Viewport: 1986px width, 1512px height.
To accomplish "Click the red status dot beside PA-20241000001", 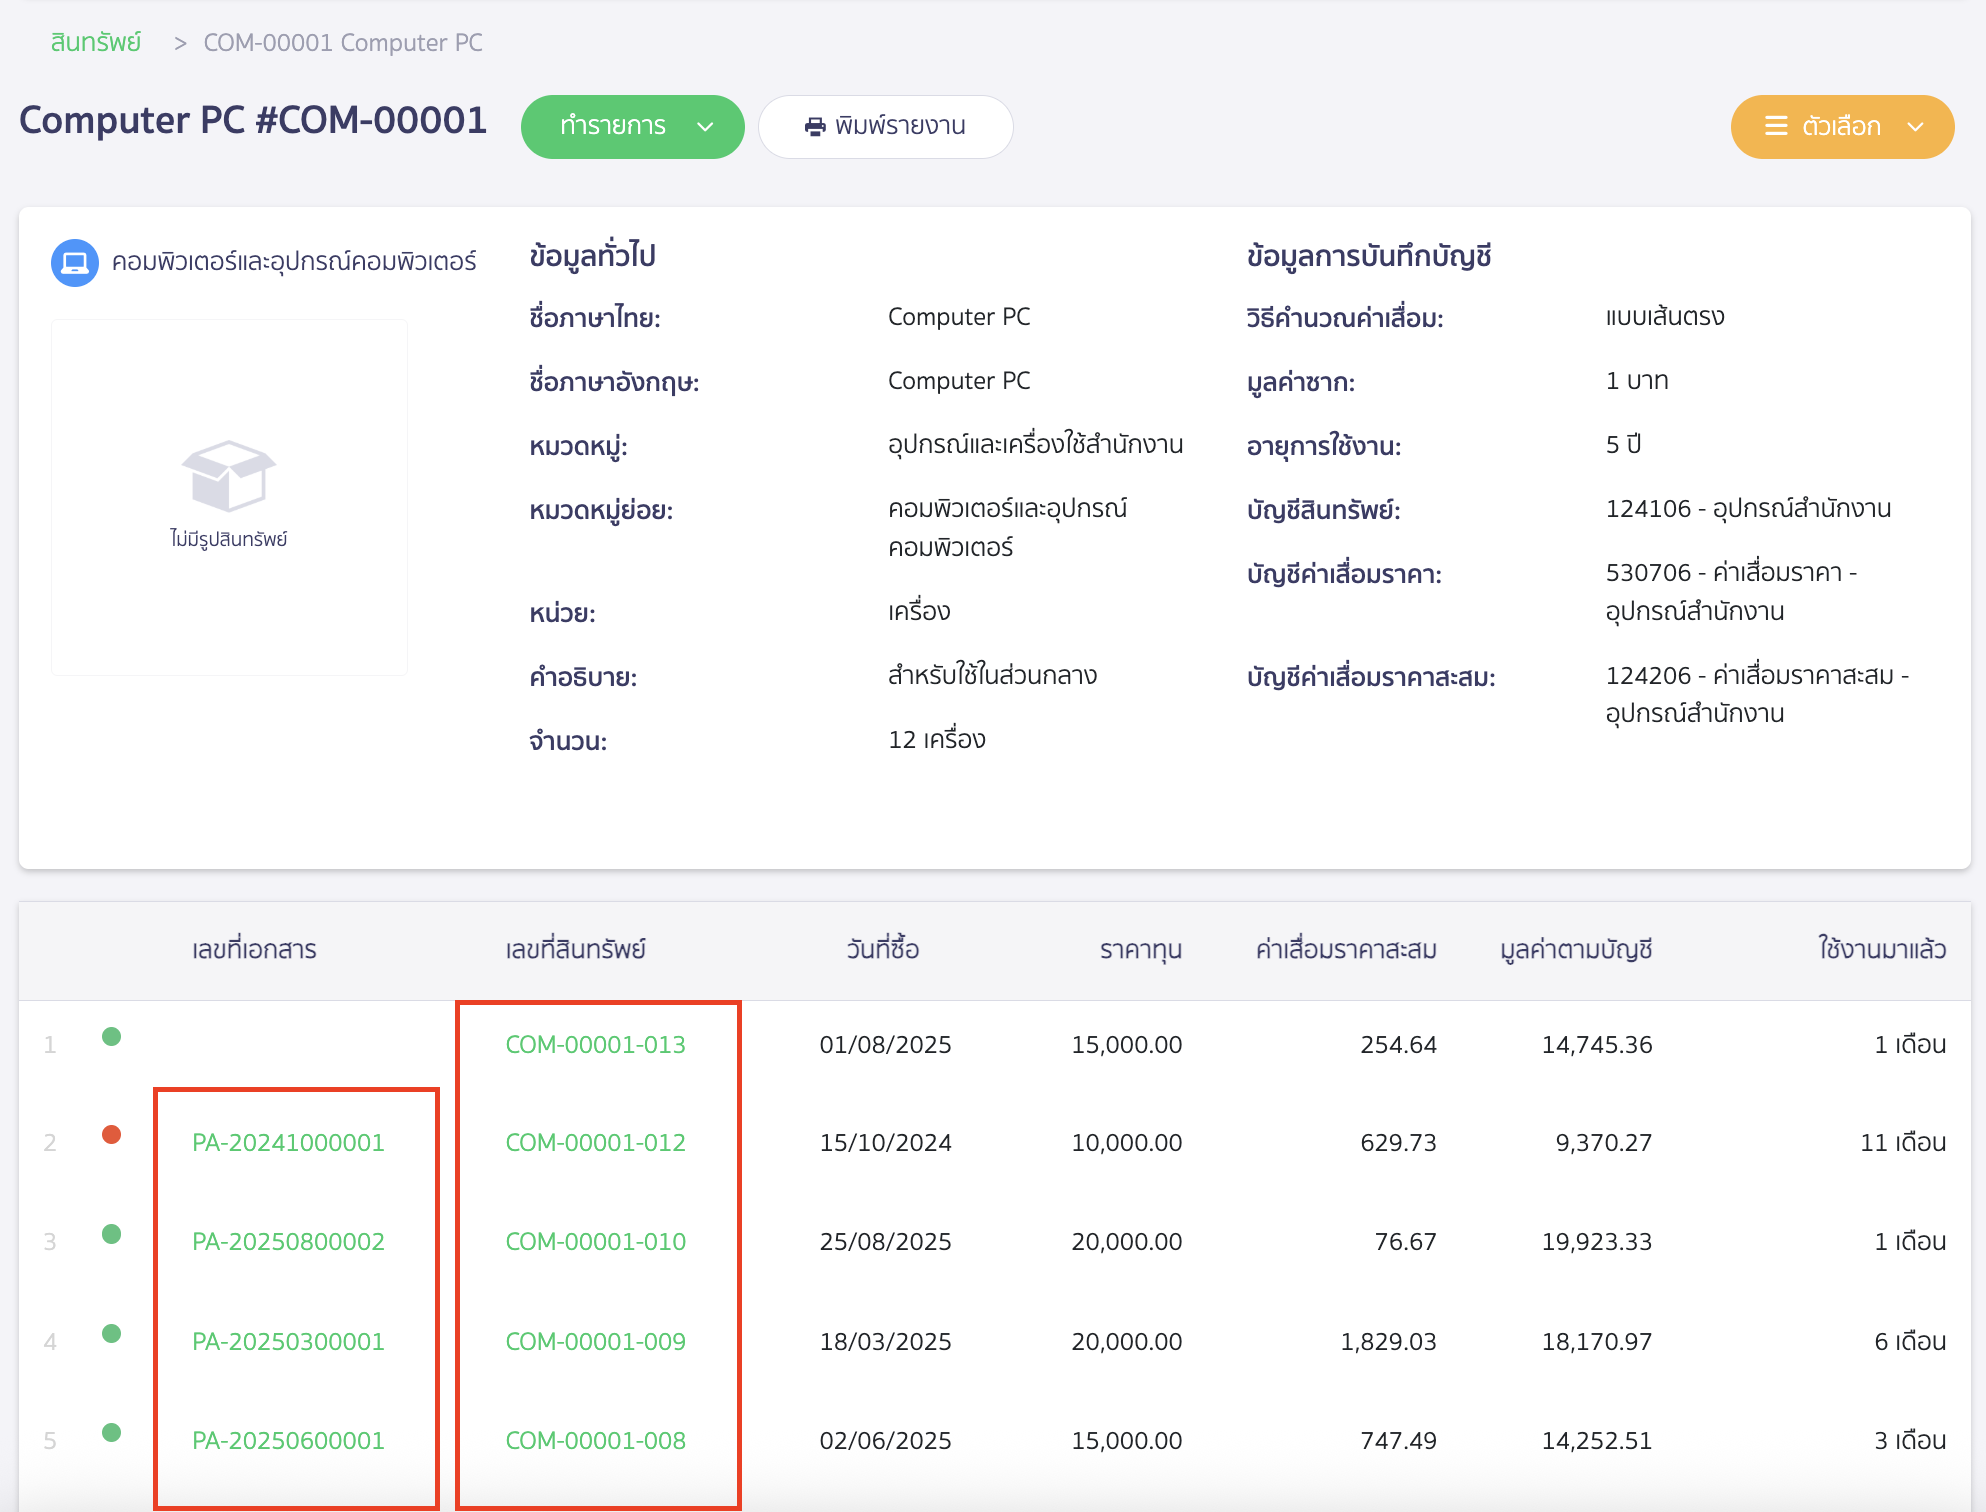I will coord(111,1136).
